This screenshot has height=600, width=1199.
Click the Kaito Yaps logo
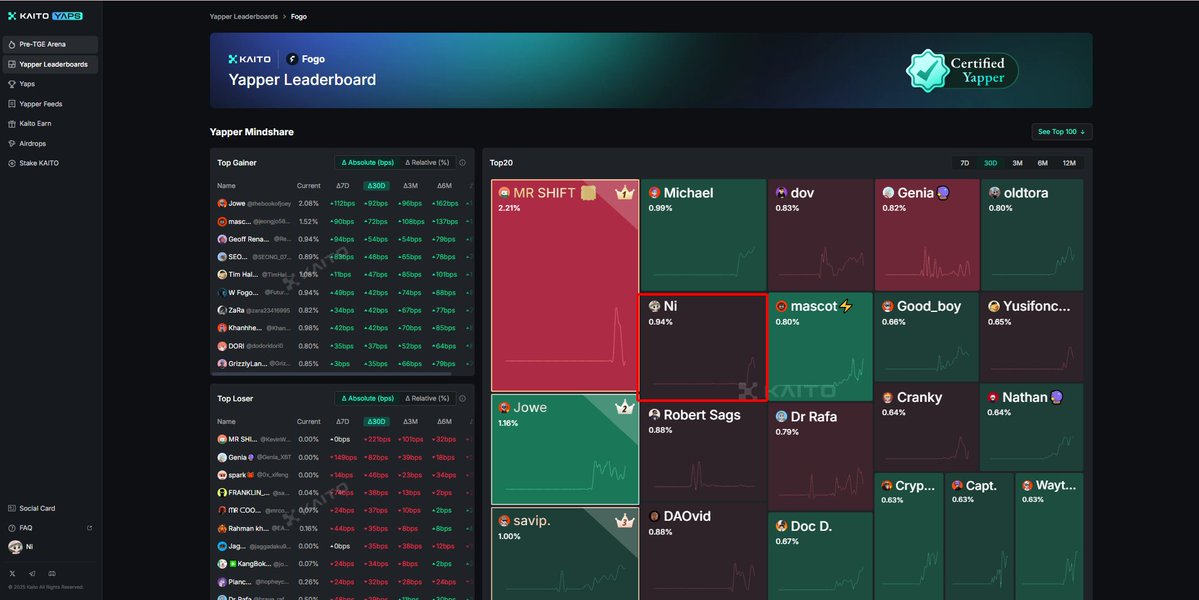coord(45,16)
